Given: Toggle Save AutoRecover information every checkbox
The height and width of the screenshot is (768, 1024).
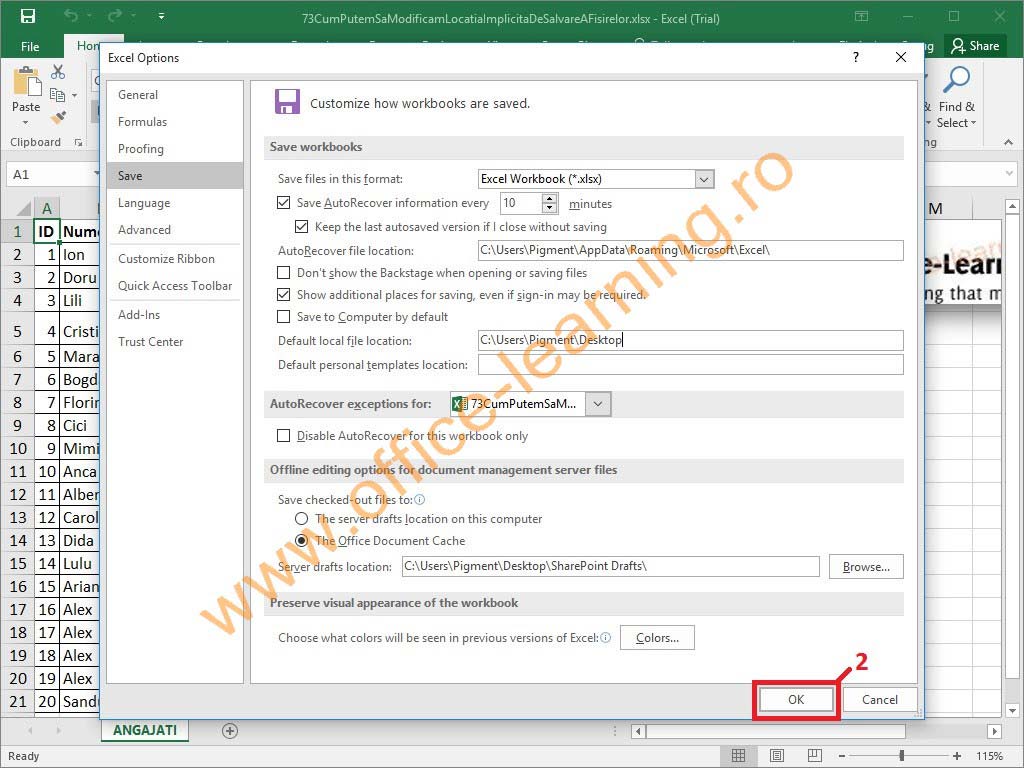Looking at the screenshot, I should [x=283, y=203].
